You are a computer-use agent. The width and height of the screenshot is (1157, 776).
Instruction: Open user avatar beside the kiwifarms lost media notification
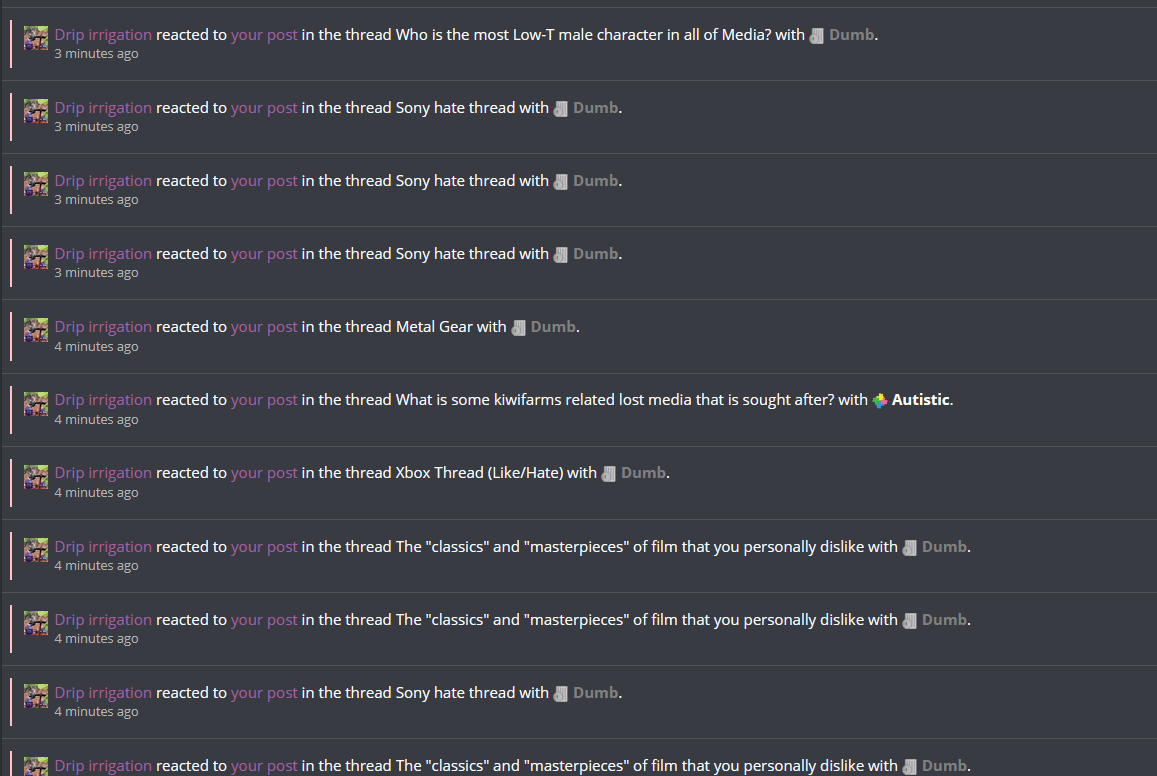pyautogui.click(x=35, y=403)
